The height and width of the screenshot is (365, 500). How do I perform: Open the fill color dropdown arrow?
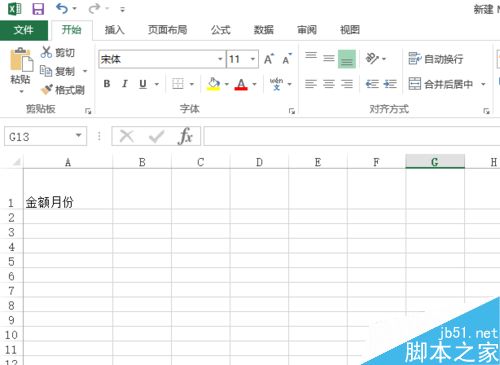[227, 84]
